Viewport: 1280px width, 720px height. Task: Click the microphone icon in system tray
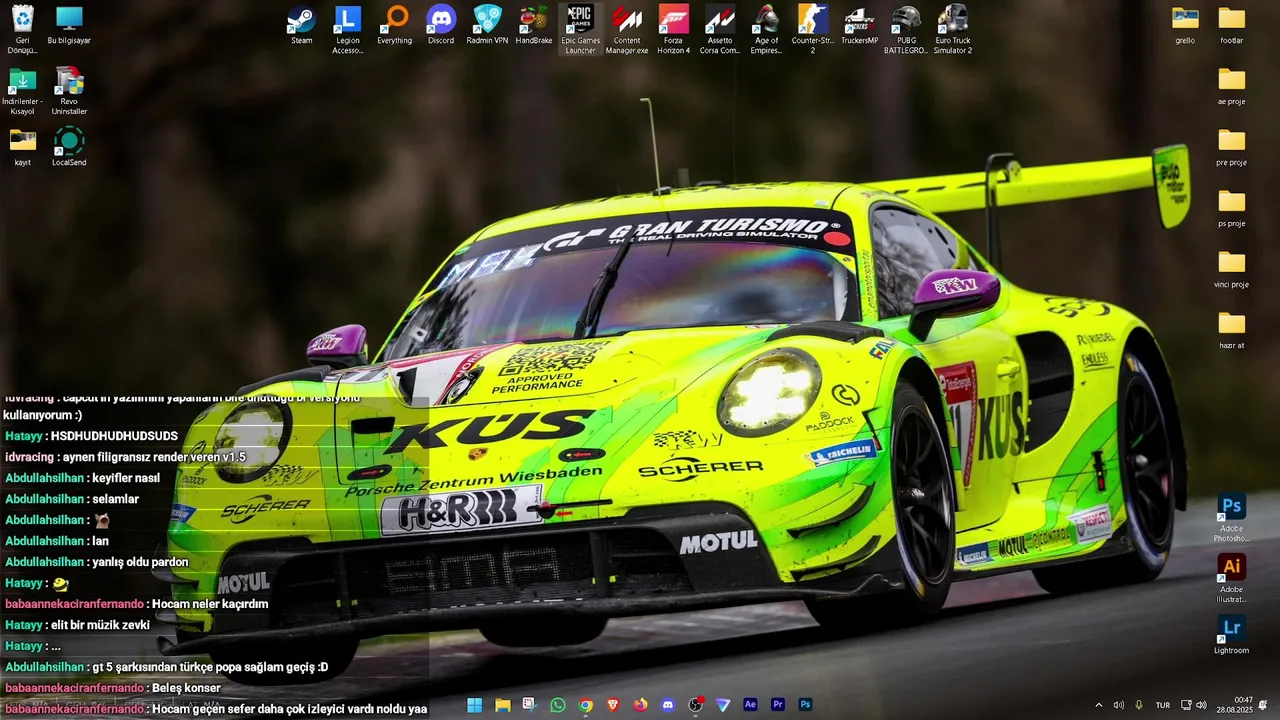click(1139, 705)
